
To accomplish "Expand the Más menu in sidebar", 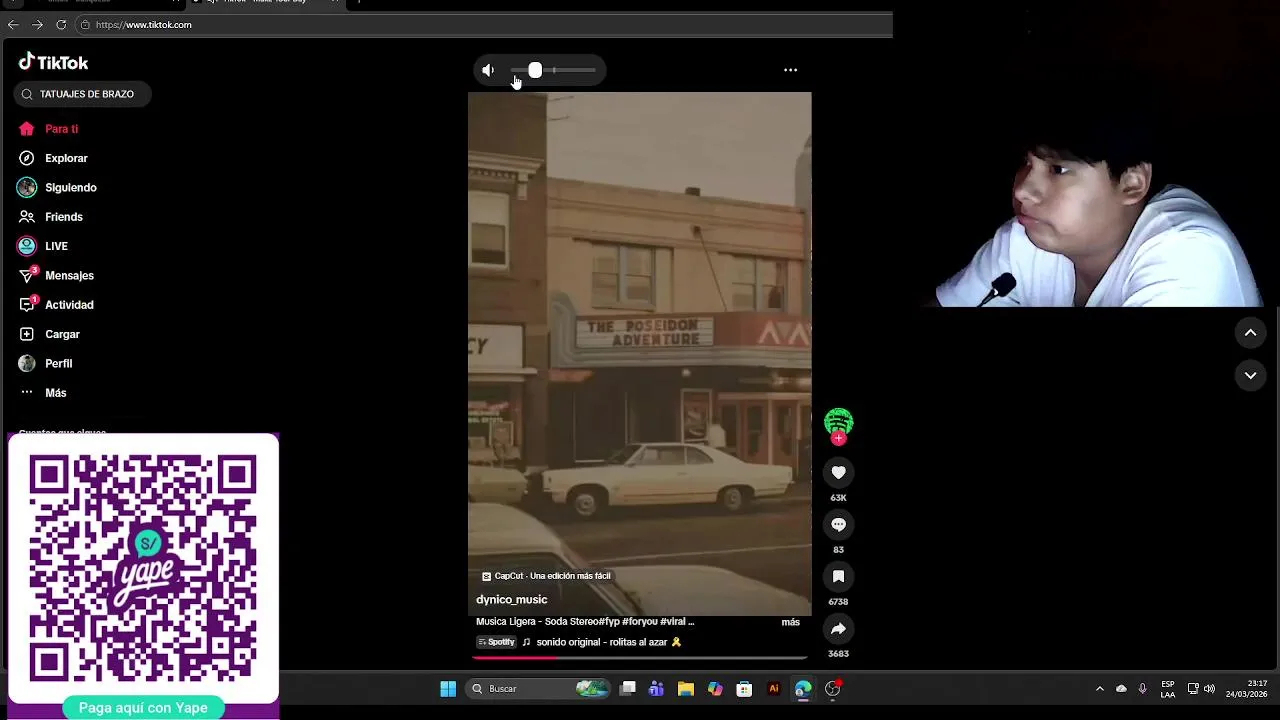I will pos(55,393).
